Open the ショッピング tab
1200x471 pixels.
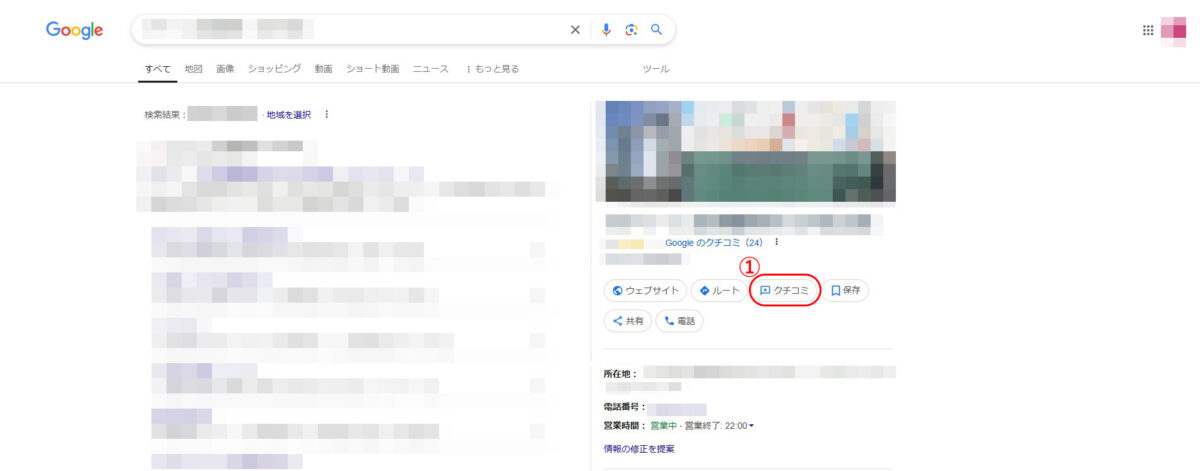coord(274,69)
